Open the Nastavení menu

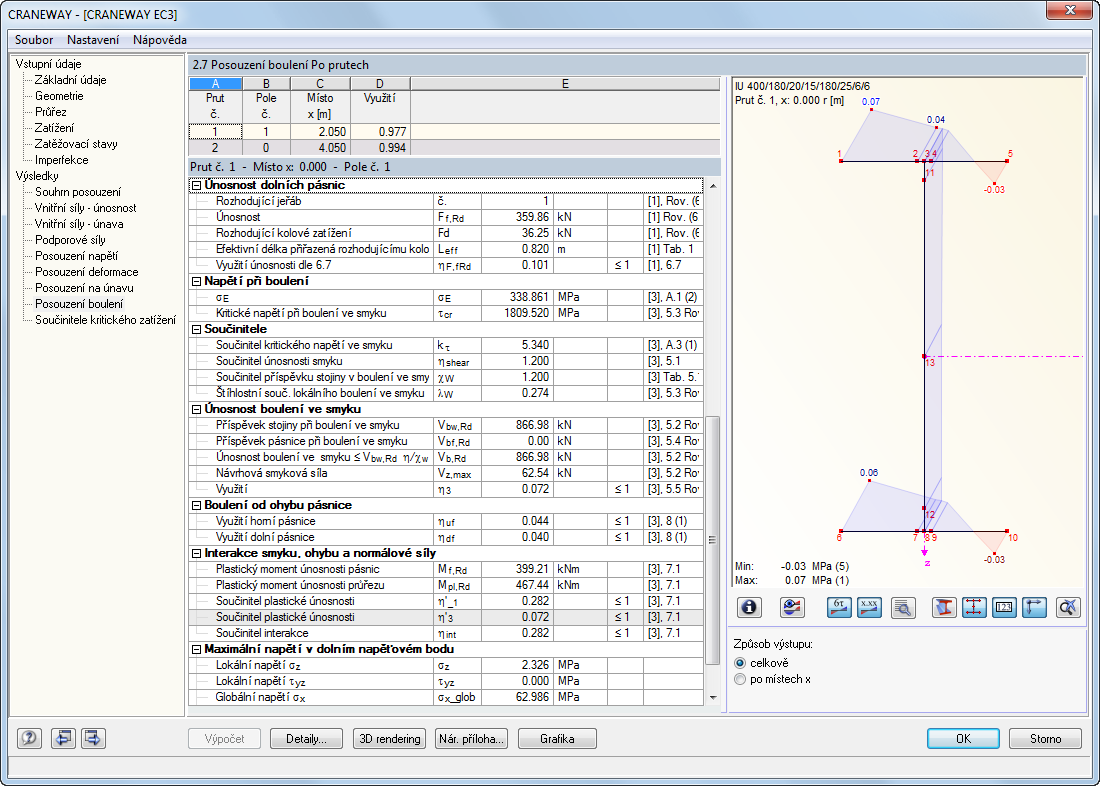point(93,40)
